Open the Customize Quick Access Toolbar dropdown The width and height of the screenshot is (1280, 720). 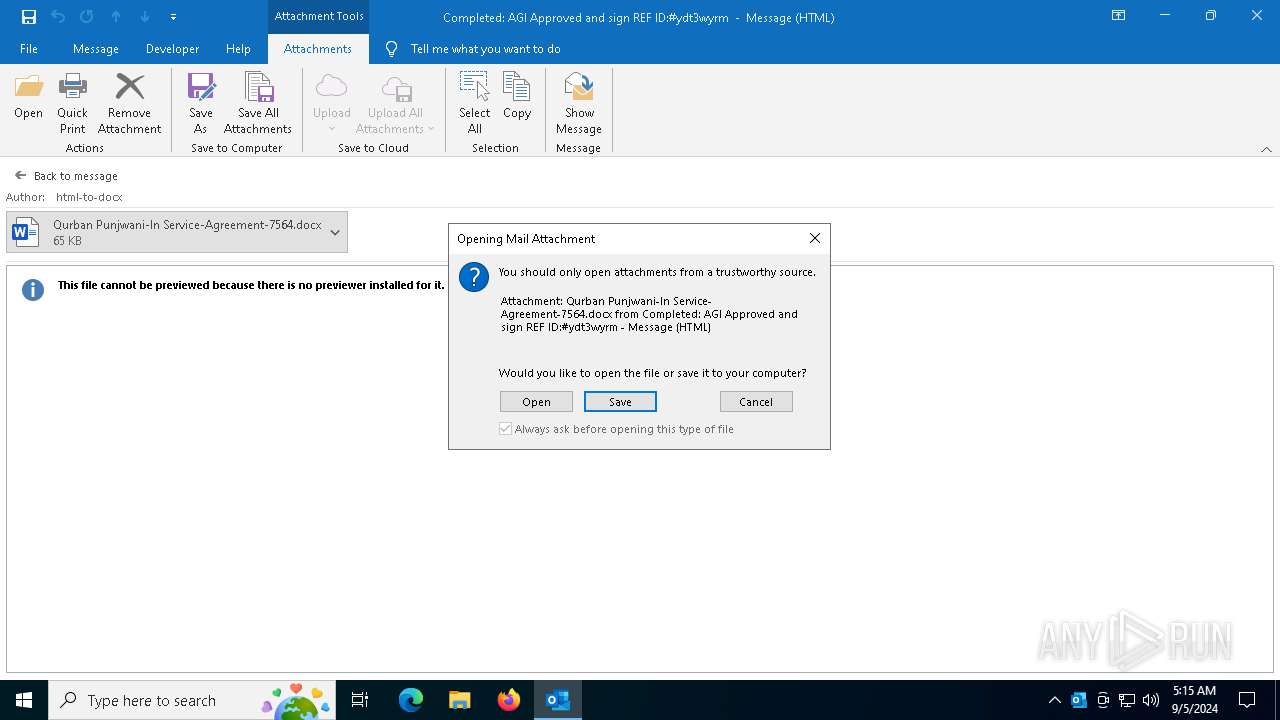[x=174, y=17]
